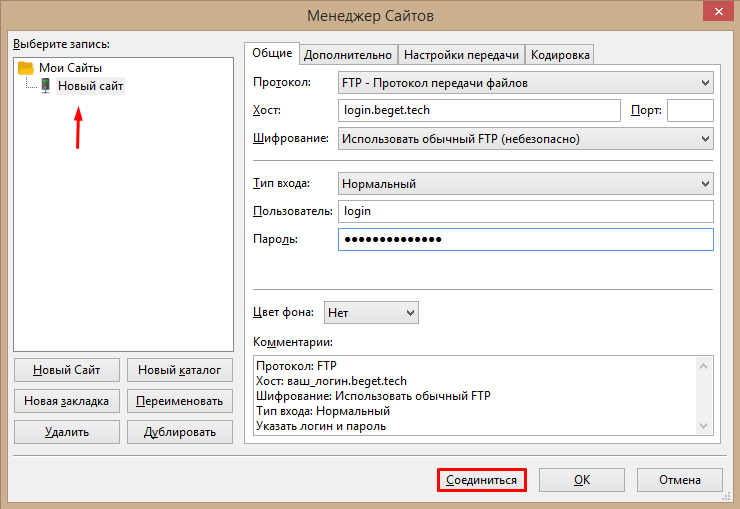Switch to the Кодировка tab
This screenshot has height=509, width=740.
point(560,55)
